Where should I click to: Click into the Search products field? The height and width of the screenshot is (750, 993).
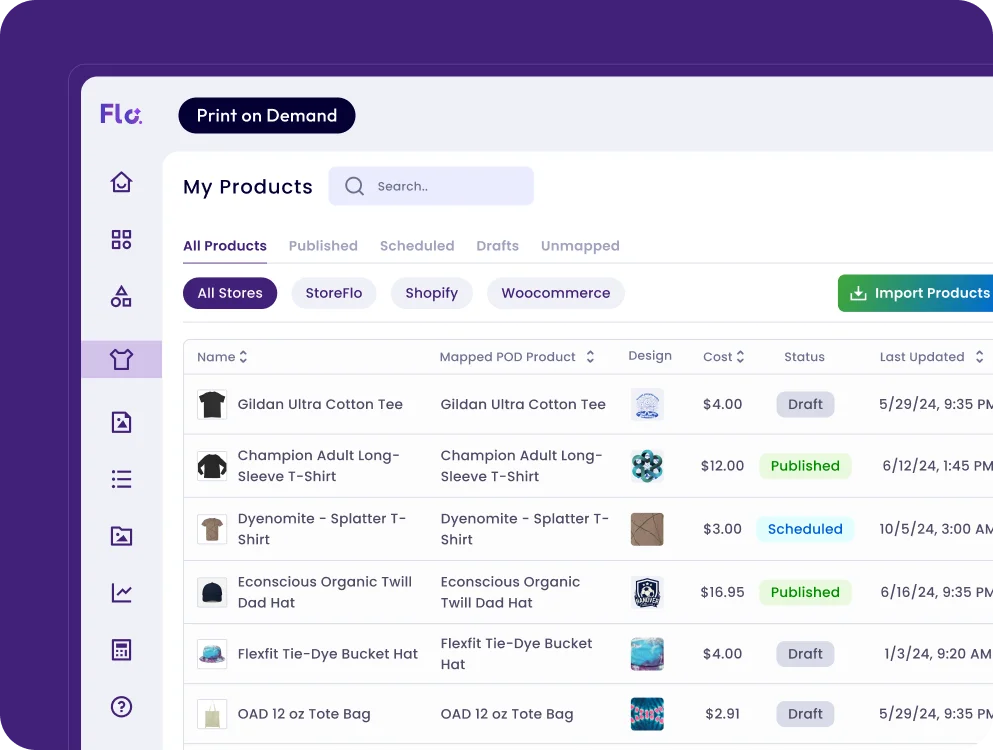431,186
